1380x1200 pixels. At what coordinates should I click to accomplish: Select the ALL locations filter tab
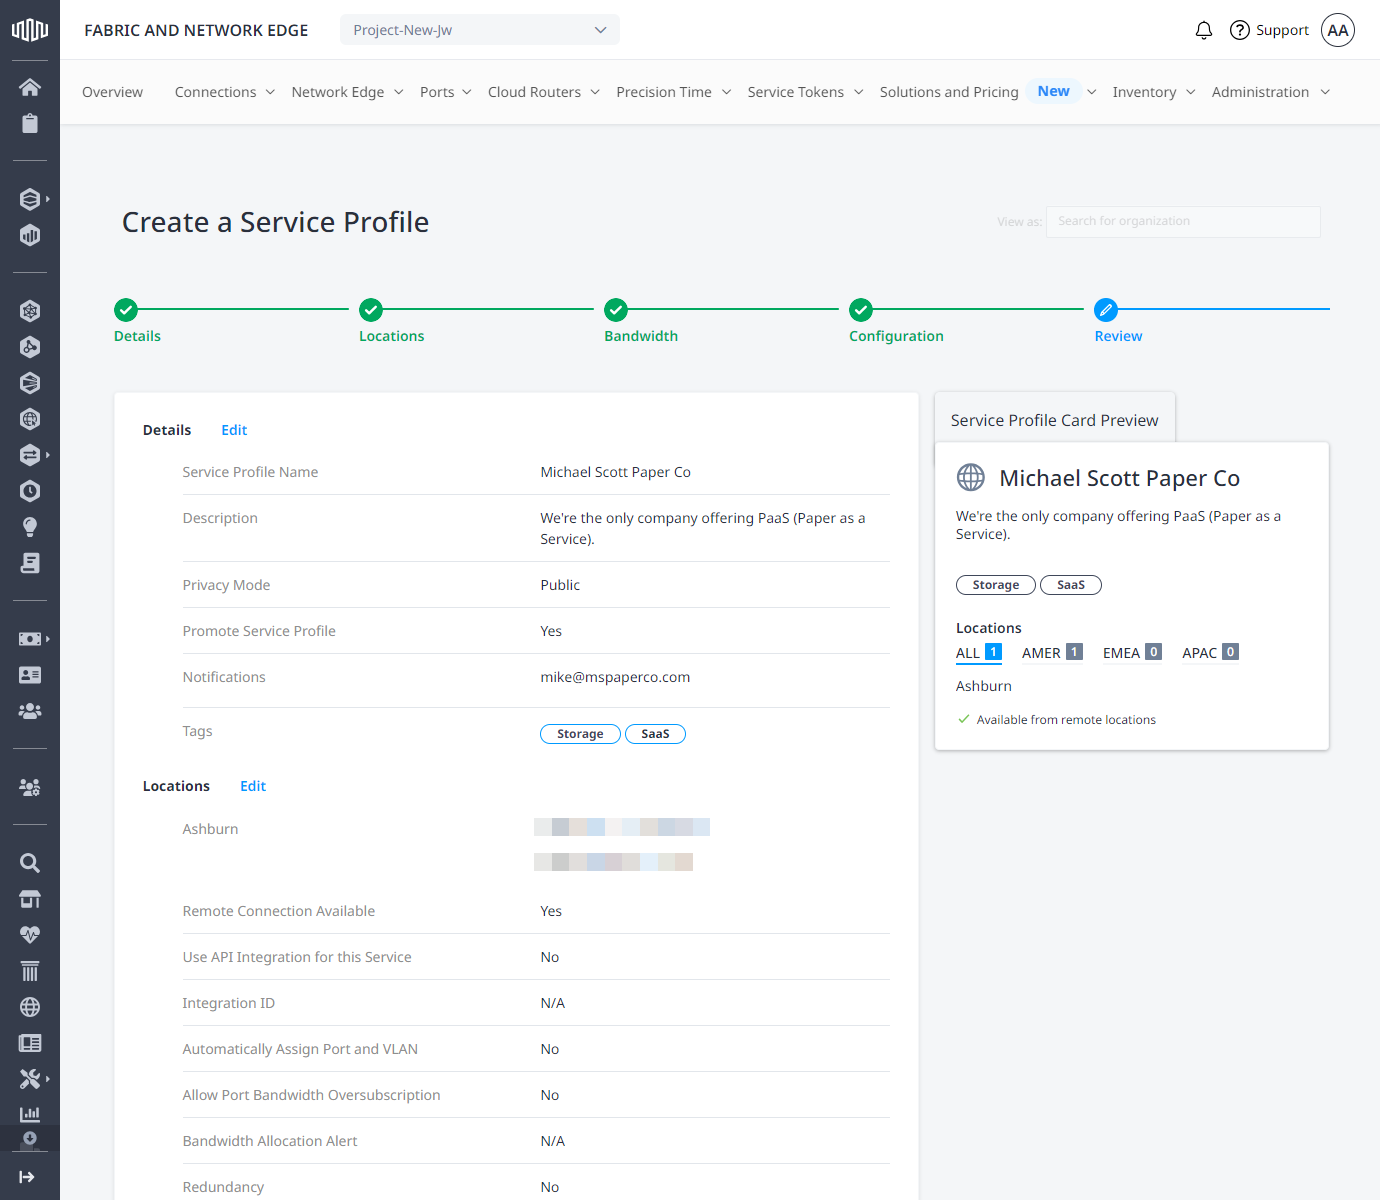[x=979, y=653]
